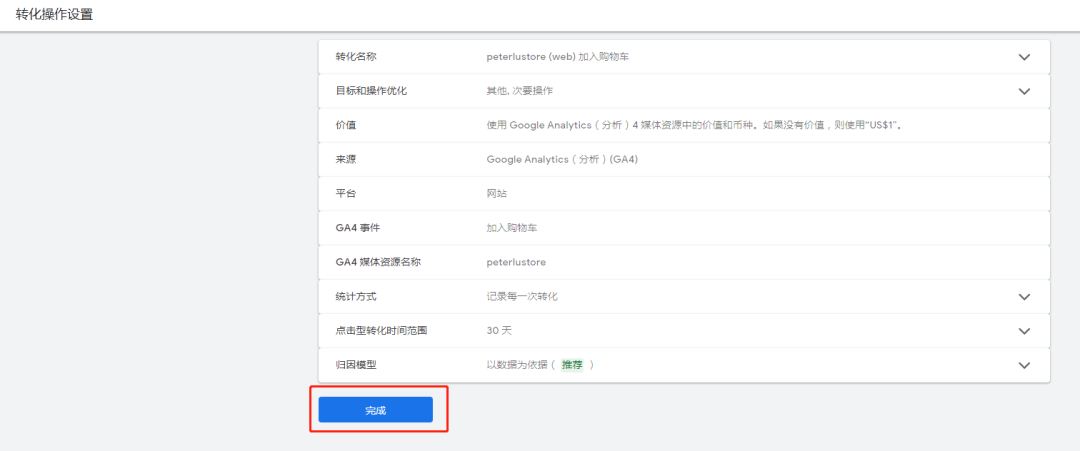The height and width of the screenshot is (451, 1080).
Task: Click the 媒体资源名称 value peterlustore
Action: [x=516, y=262]
